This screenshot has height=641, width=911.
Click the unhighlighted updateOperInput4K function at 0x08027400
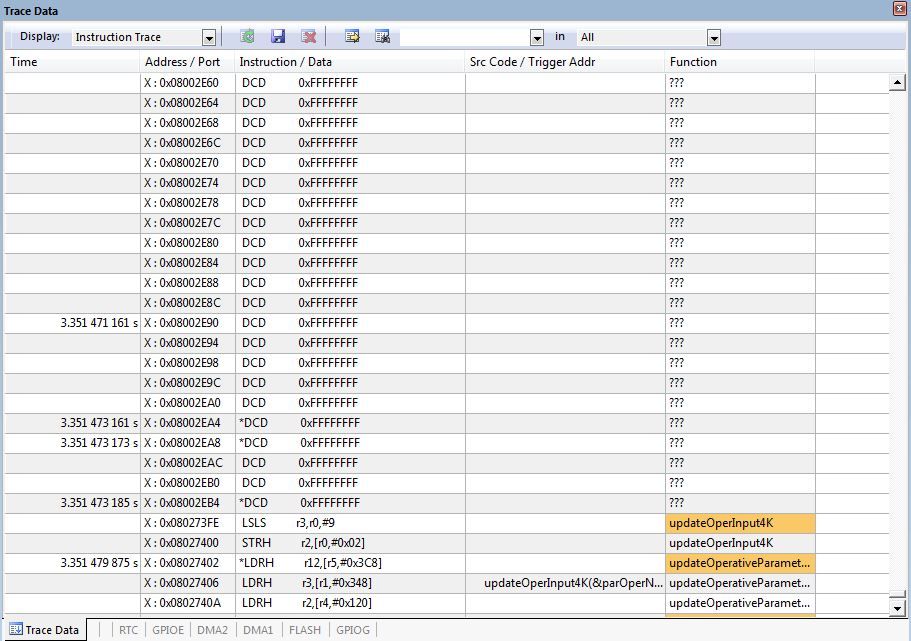click(740, 543)
